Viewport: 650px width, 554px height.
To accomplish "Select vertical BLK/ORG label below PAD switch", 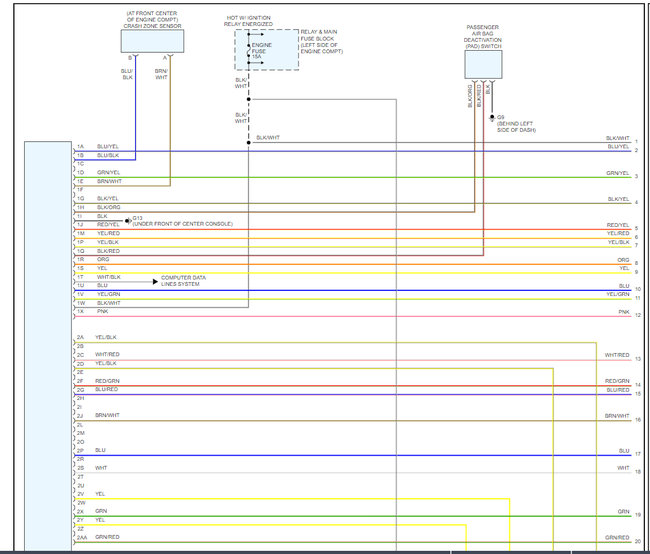I will pos(470,96).
